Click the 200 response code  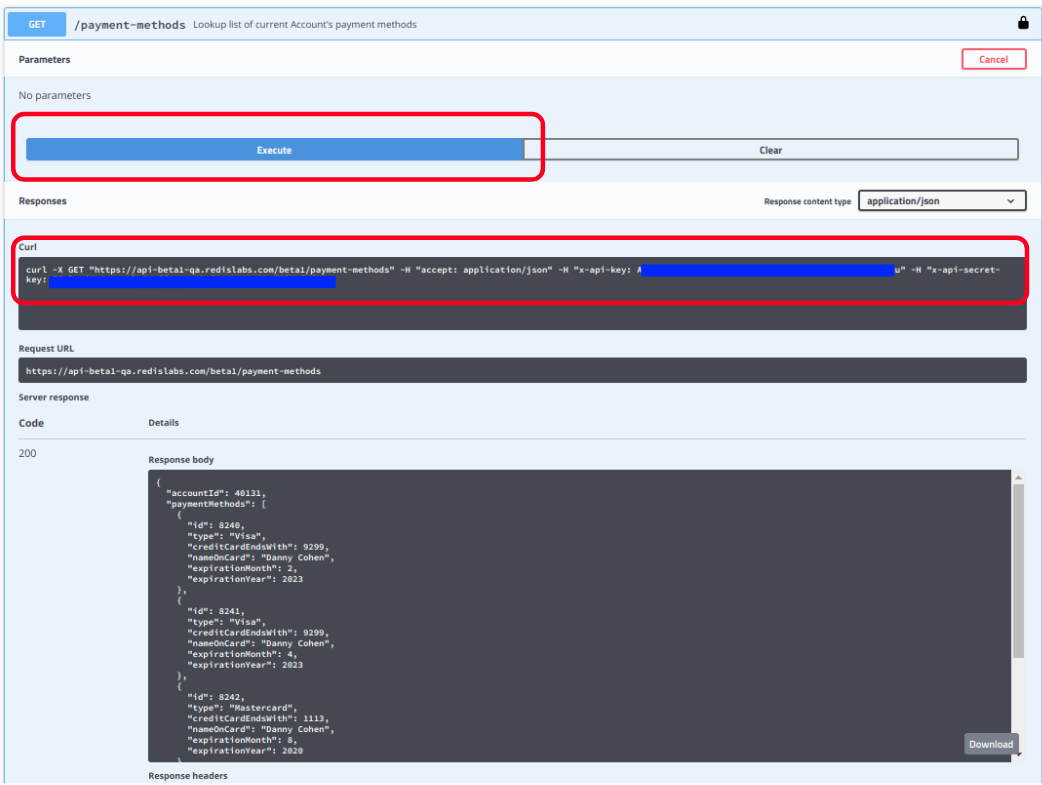pos(28,453)
